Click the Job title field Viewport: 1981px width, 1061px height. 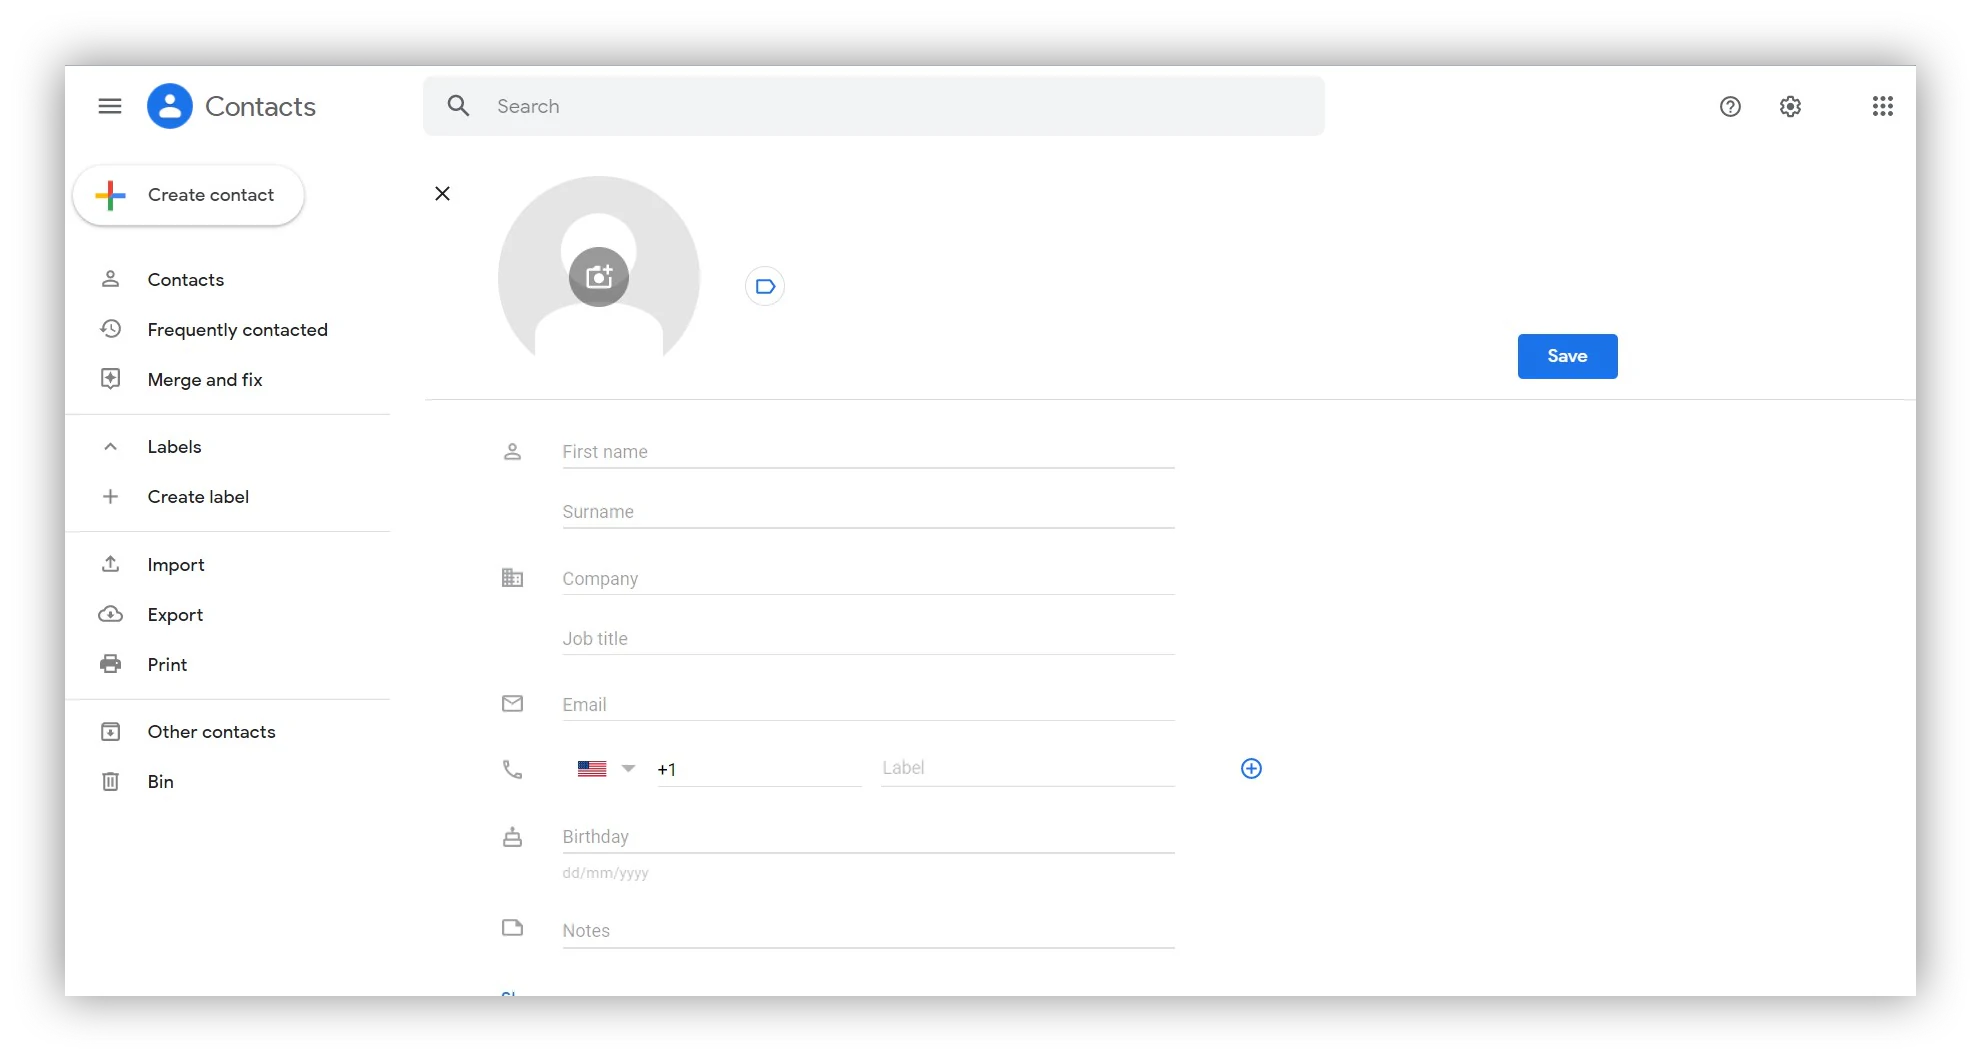pos(868,639)
